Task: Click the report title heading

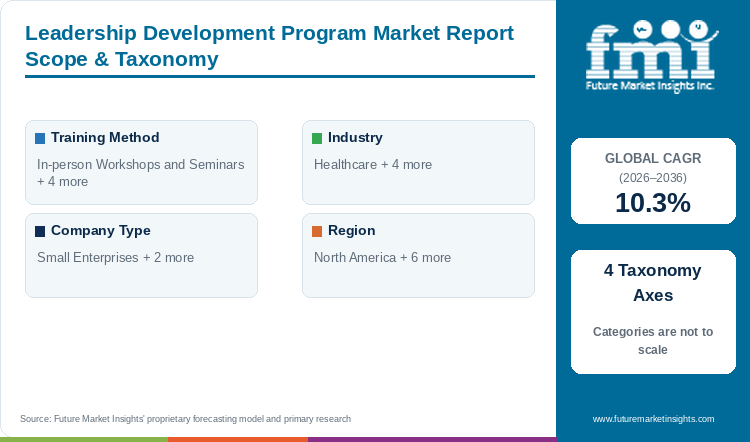Action: pyautogui.click(x=269, y=46)
